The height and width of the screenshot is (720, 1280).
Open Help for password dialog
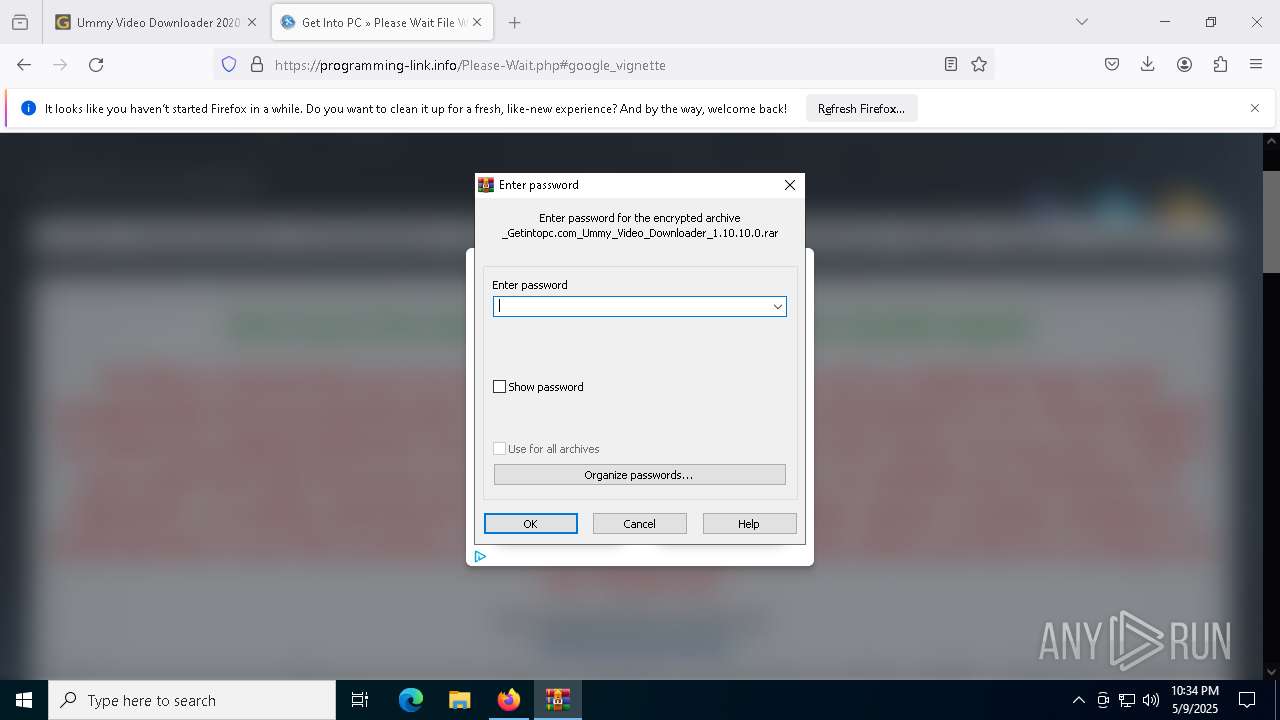tap(749, 524)
